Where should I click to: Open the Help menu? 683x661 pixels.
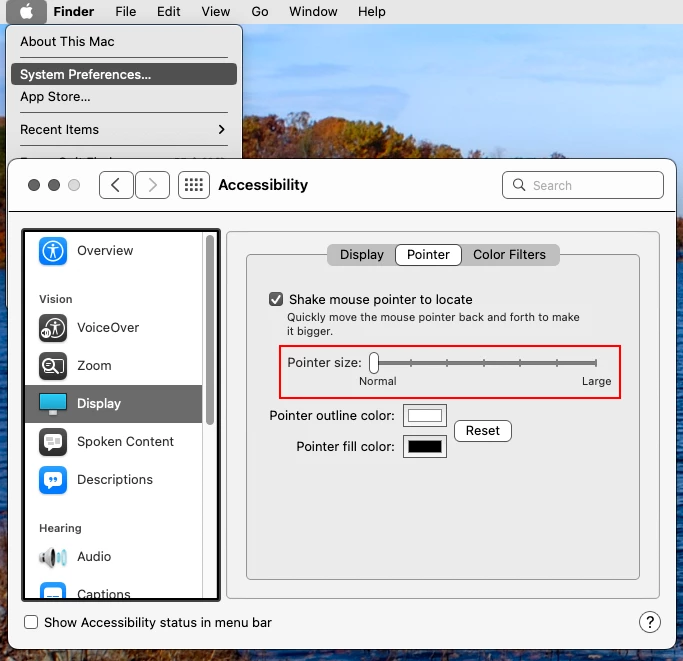click(372, 12)
